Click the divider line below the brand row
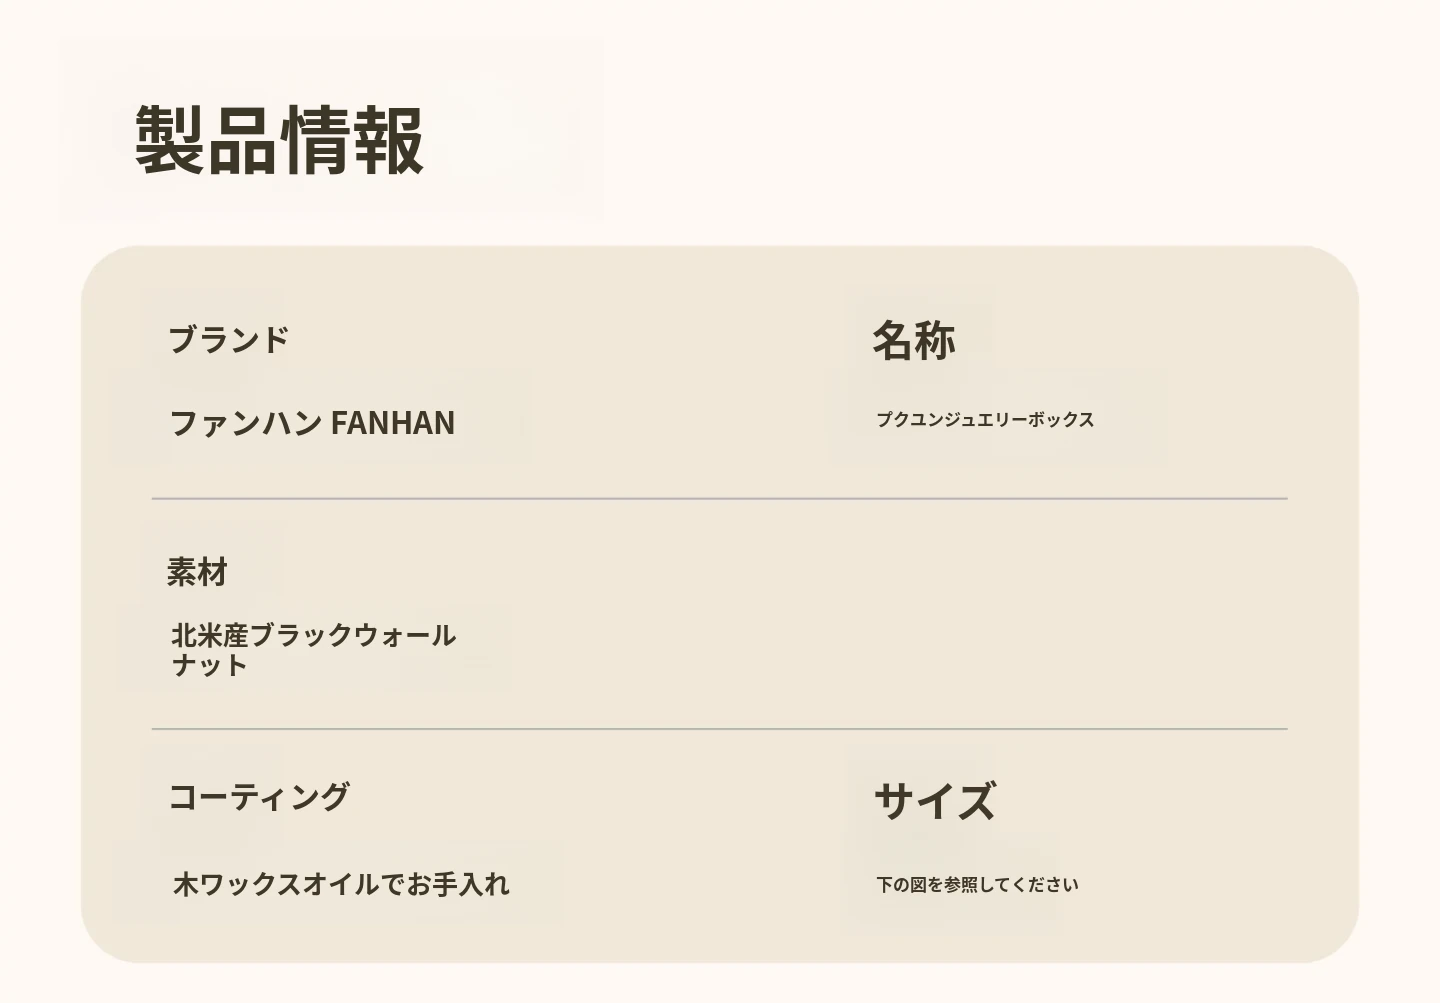 pyautogui.click(x=719, y=498)
